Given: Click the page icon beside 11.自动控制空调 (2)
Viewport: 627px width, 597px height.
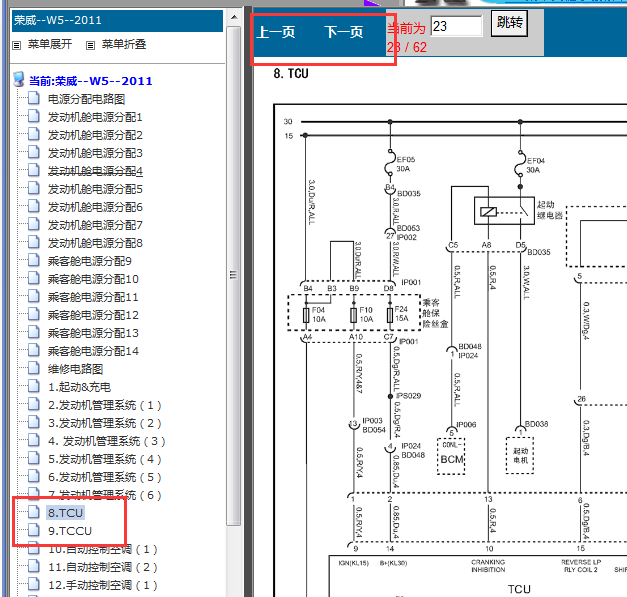Looking at the screenshot, I should click(x=34, y=566).
